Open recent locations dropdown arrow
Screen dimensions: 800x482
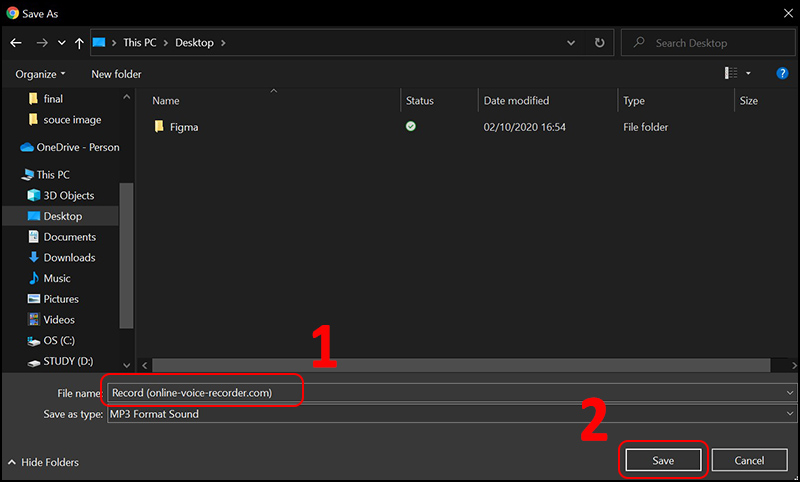click(62, 43)
